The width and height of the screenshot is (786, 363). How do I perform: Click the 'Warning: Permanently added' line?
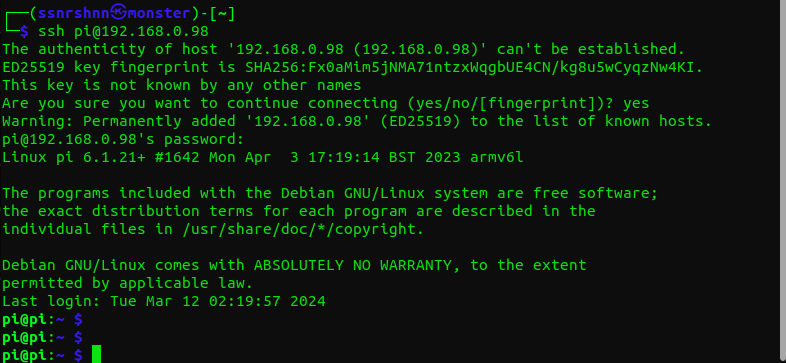[357, 121]
